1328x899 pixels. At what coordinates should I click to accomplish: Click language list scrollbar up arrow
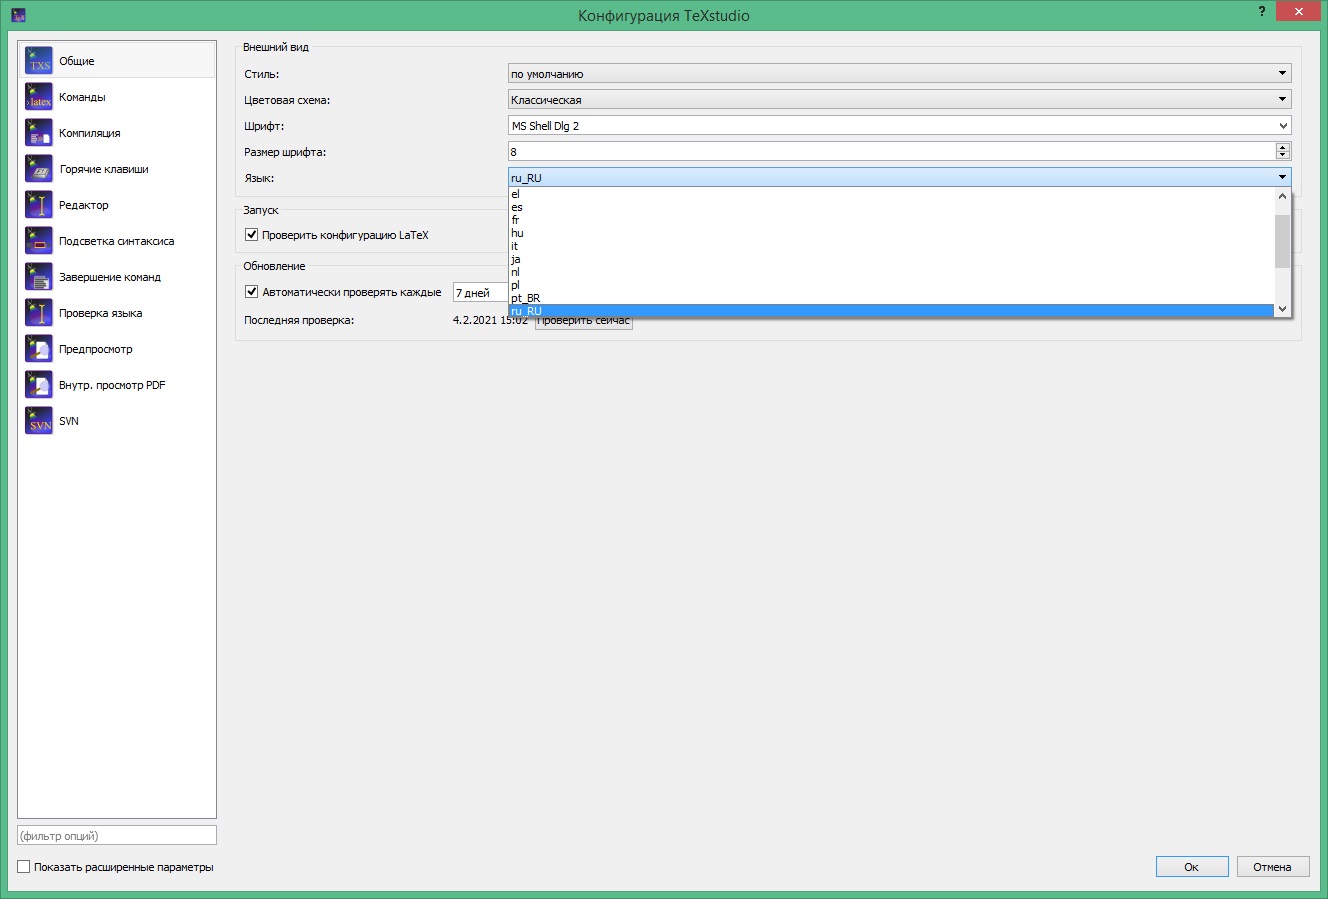[1282, 196]
